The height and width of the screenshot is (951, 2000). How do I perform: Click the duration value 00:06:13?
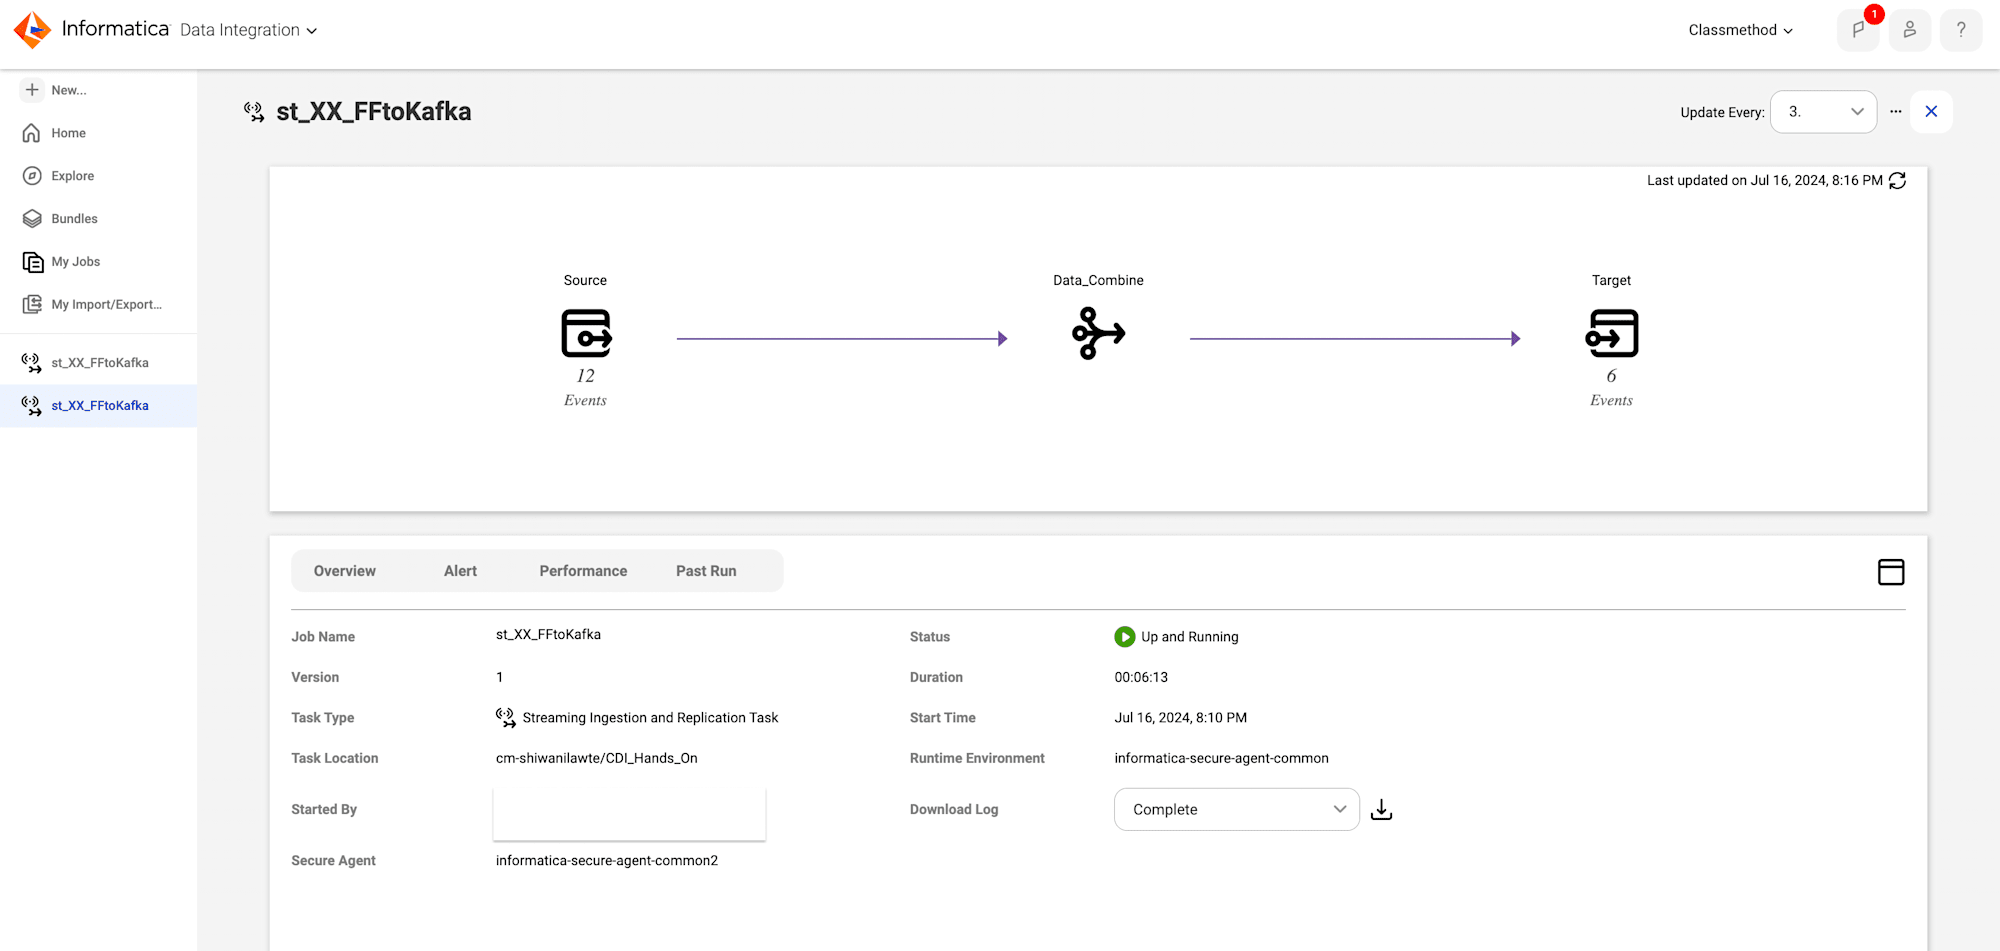click(x=1141, y=677)
